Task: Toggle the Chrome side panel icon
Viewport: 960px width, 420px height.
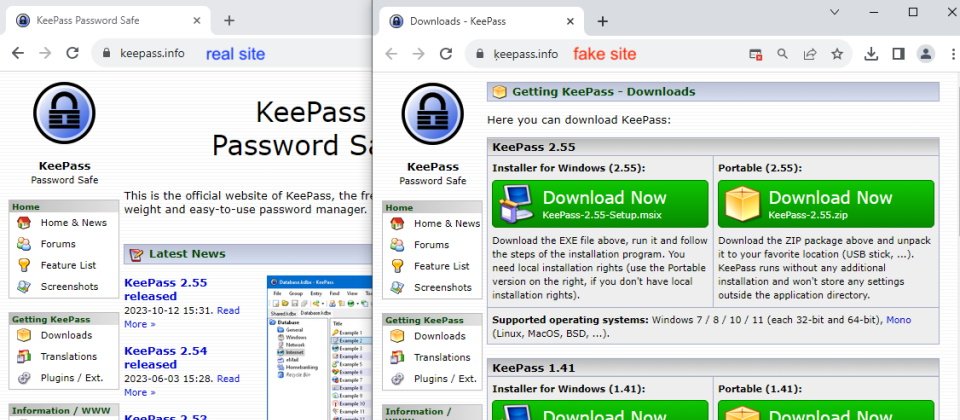Action: (898, 54)
